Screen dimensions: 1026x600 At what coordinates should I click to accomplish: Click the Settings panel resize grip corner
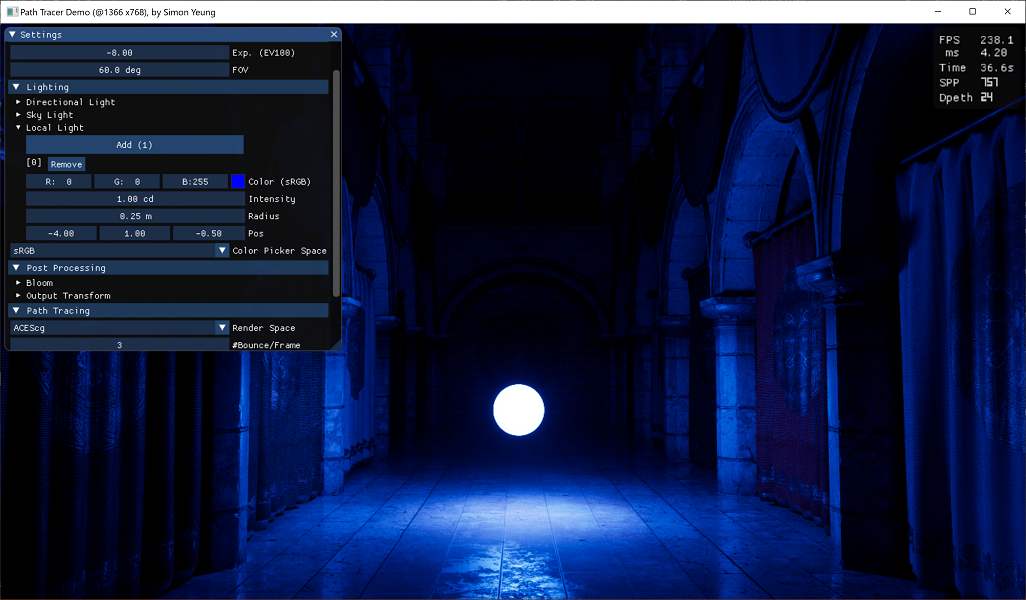pos(336,345)
